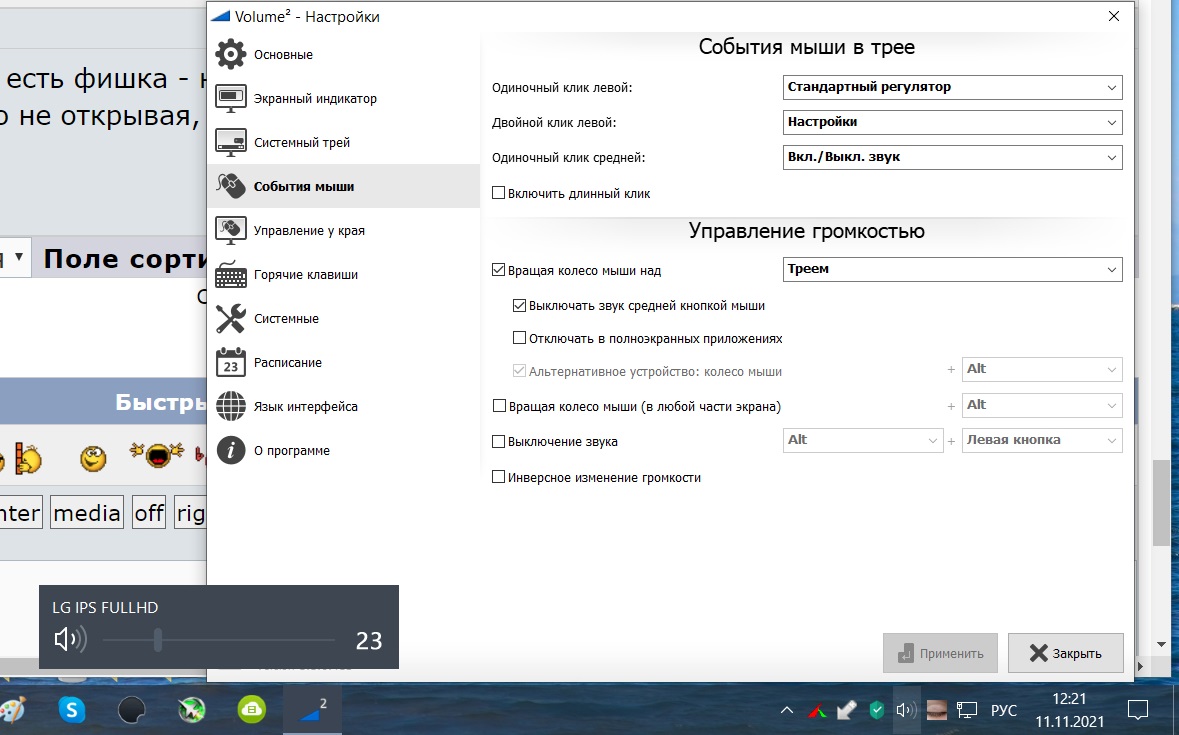Open the Системные wrench icon

[x=231, y=319]
